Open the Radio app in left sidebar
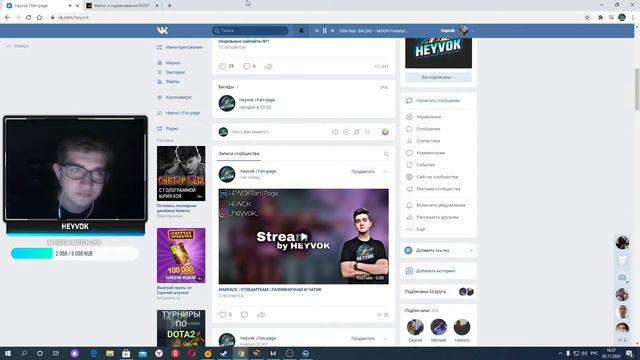Image resolution: width=640 pixels, height=360 pixels. point(172,128)
